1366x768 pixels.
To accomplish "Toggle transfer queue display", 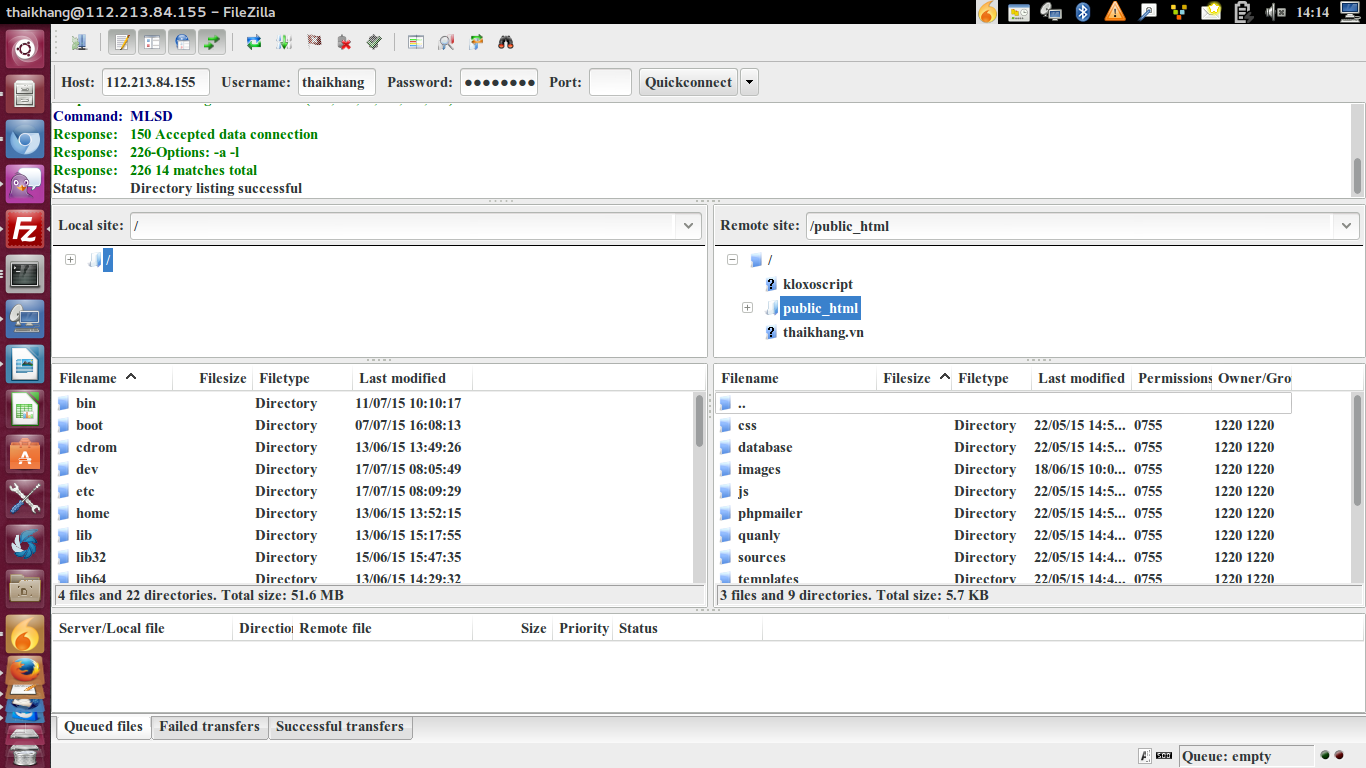I will (212, 42).
